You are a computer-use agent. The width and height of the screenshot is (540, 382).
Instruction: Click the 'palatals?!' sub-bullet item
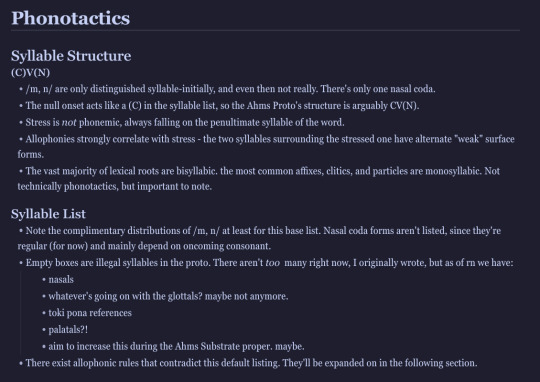coord(68,330)
